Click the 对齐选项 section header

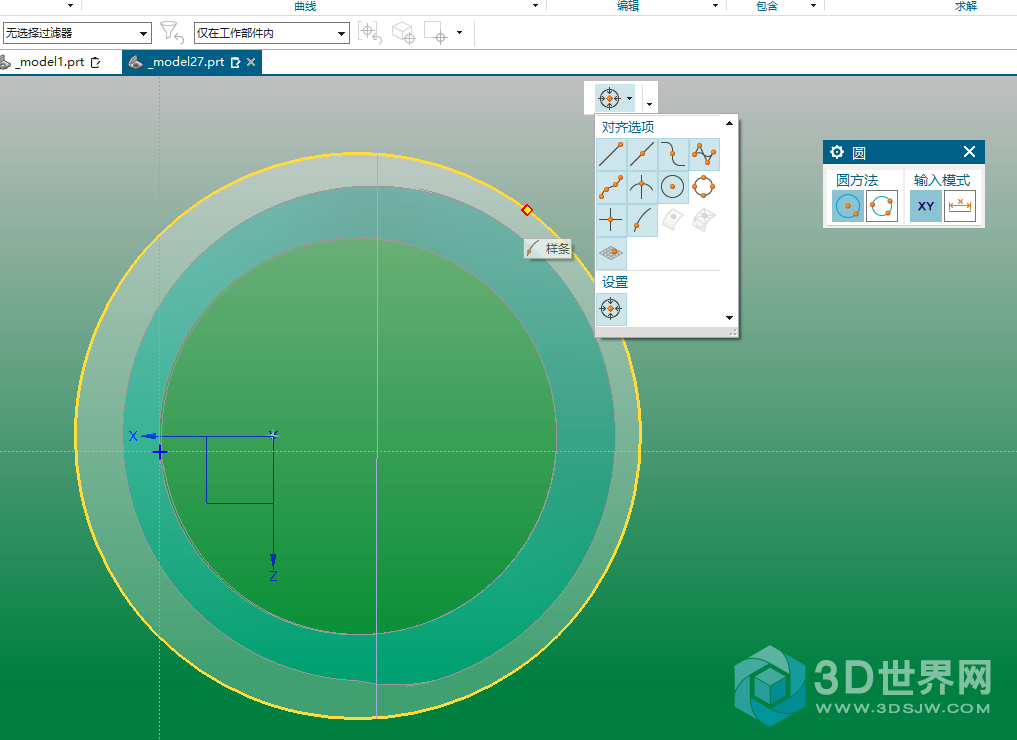(x=628, y=127)
